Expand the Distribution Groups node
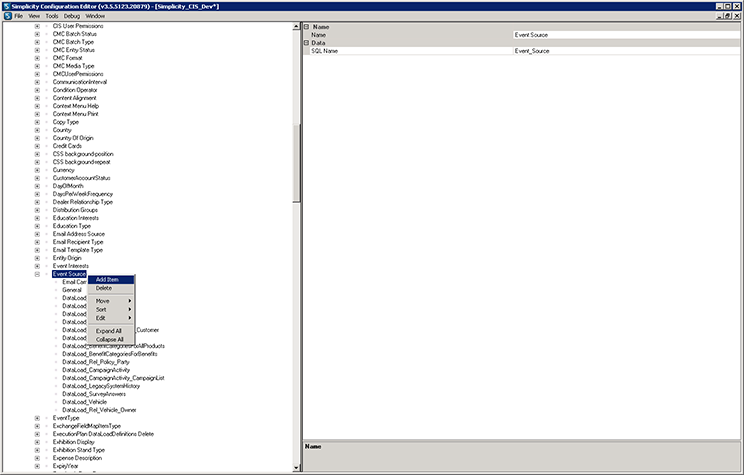 click(x=37, y=210)
